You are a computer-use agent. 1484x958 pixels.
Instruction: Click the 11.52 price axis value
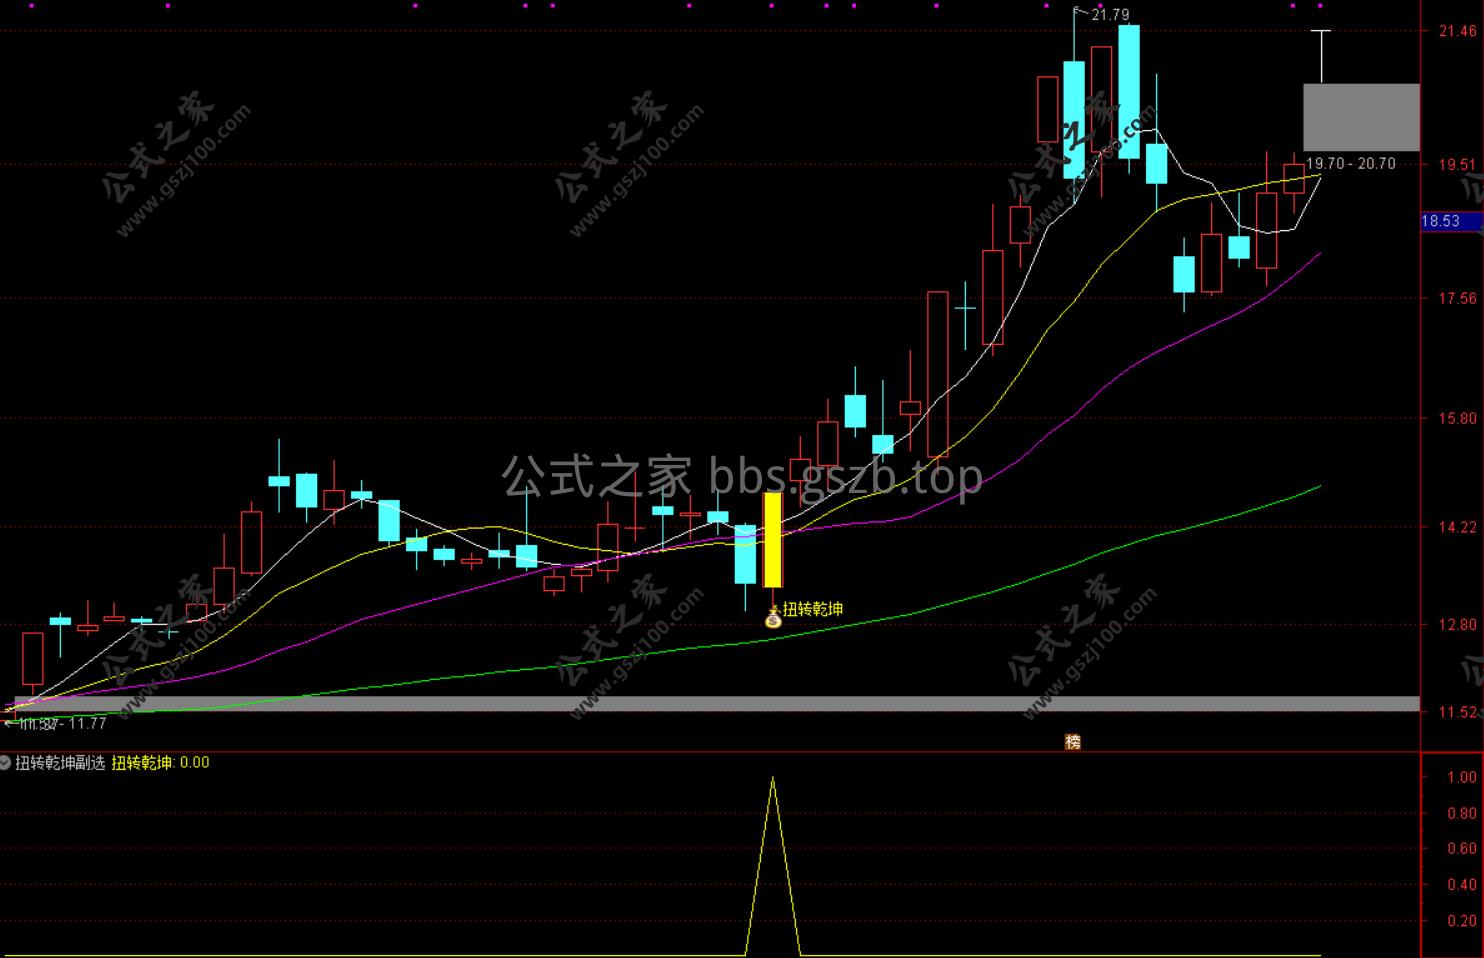(x=1457, y=713)
